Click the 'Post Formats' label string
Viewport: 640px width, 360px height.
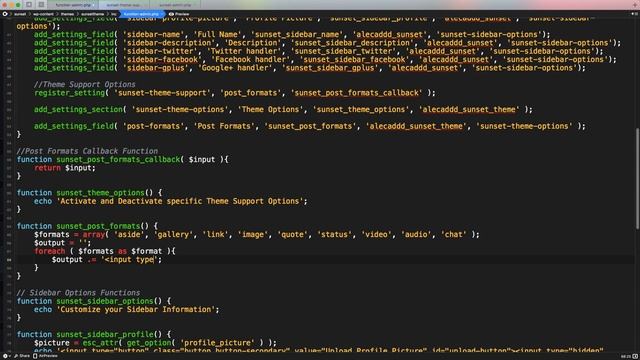pos(224,126)
